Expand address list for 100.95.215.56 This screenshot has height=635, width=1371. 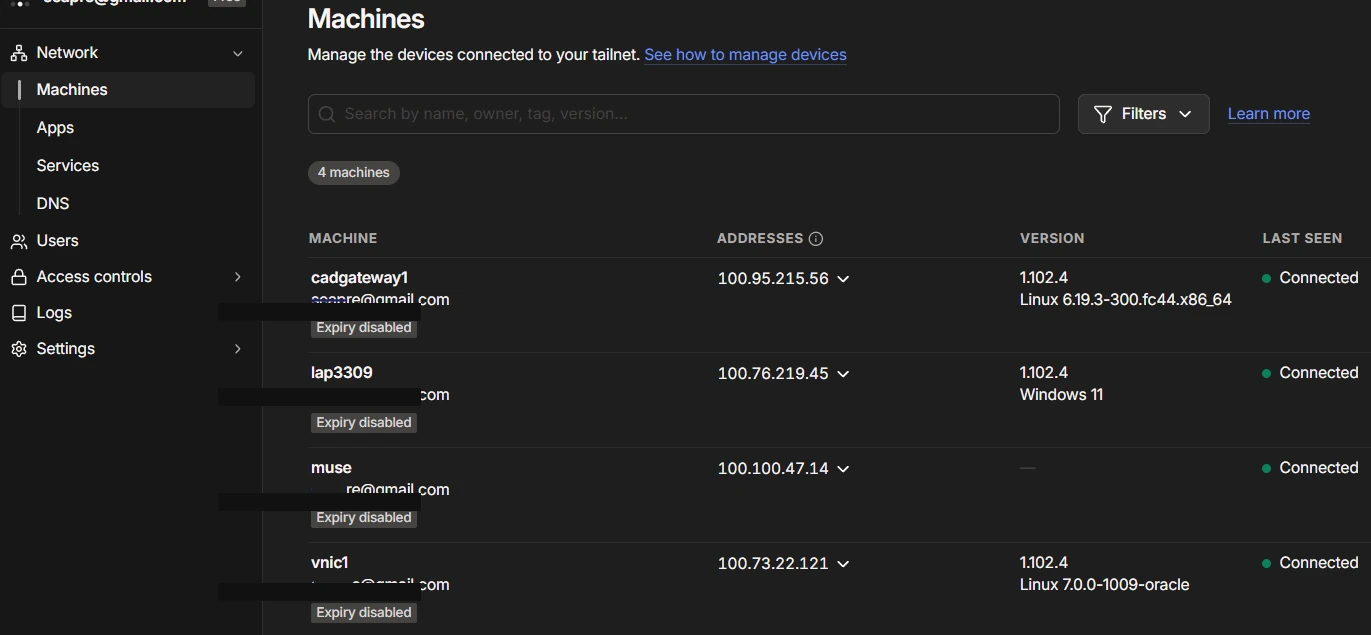[x=843, y=279]
